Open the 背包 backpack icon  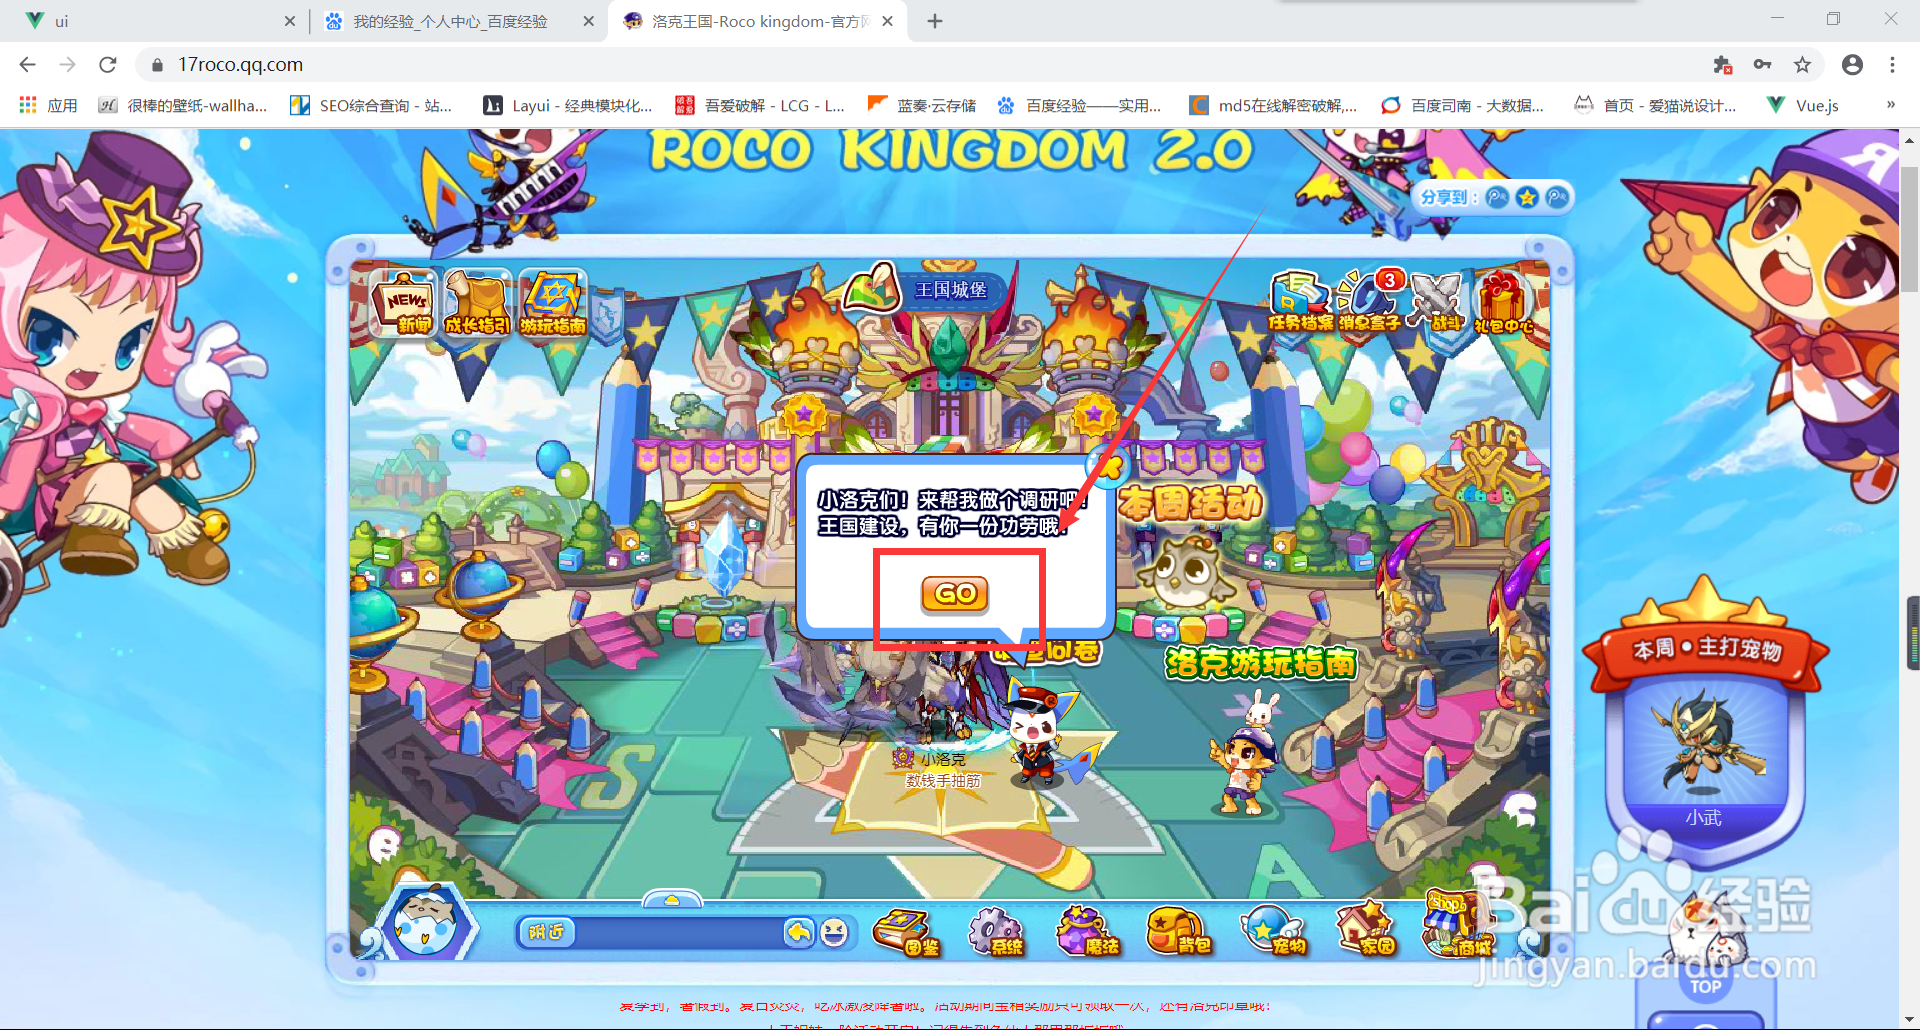[x=1178, y=932]
